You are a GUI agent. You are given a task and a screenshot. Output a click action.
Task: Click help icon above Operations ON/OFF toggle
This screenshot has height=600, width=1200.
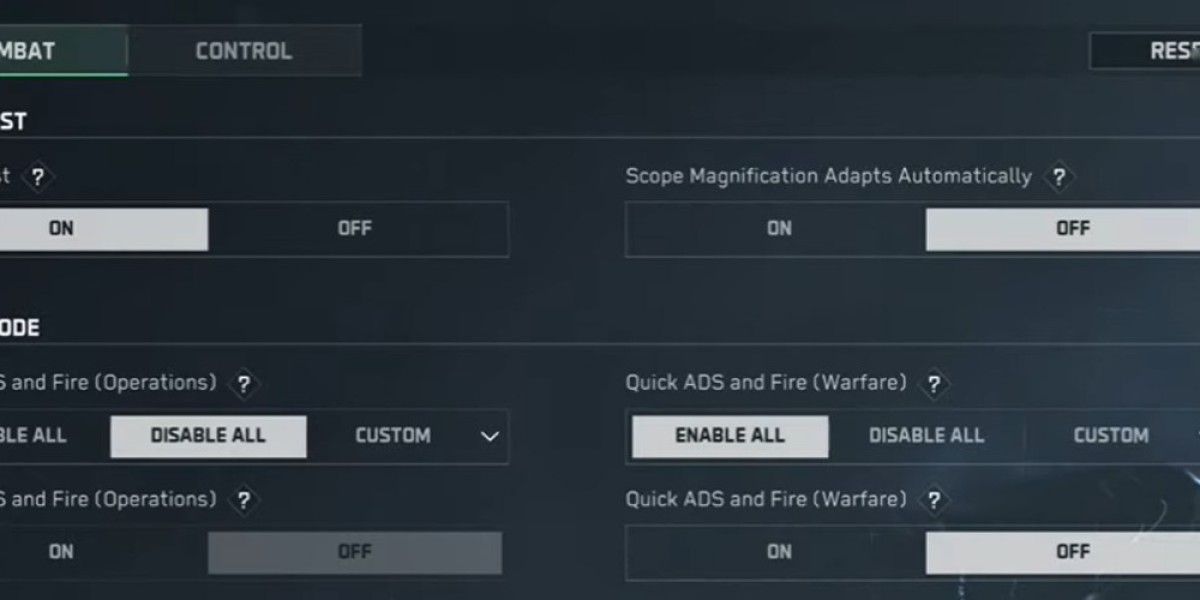pos(243,500)
